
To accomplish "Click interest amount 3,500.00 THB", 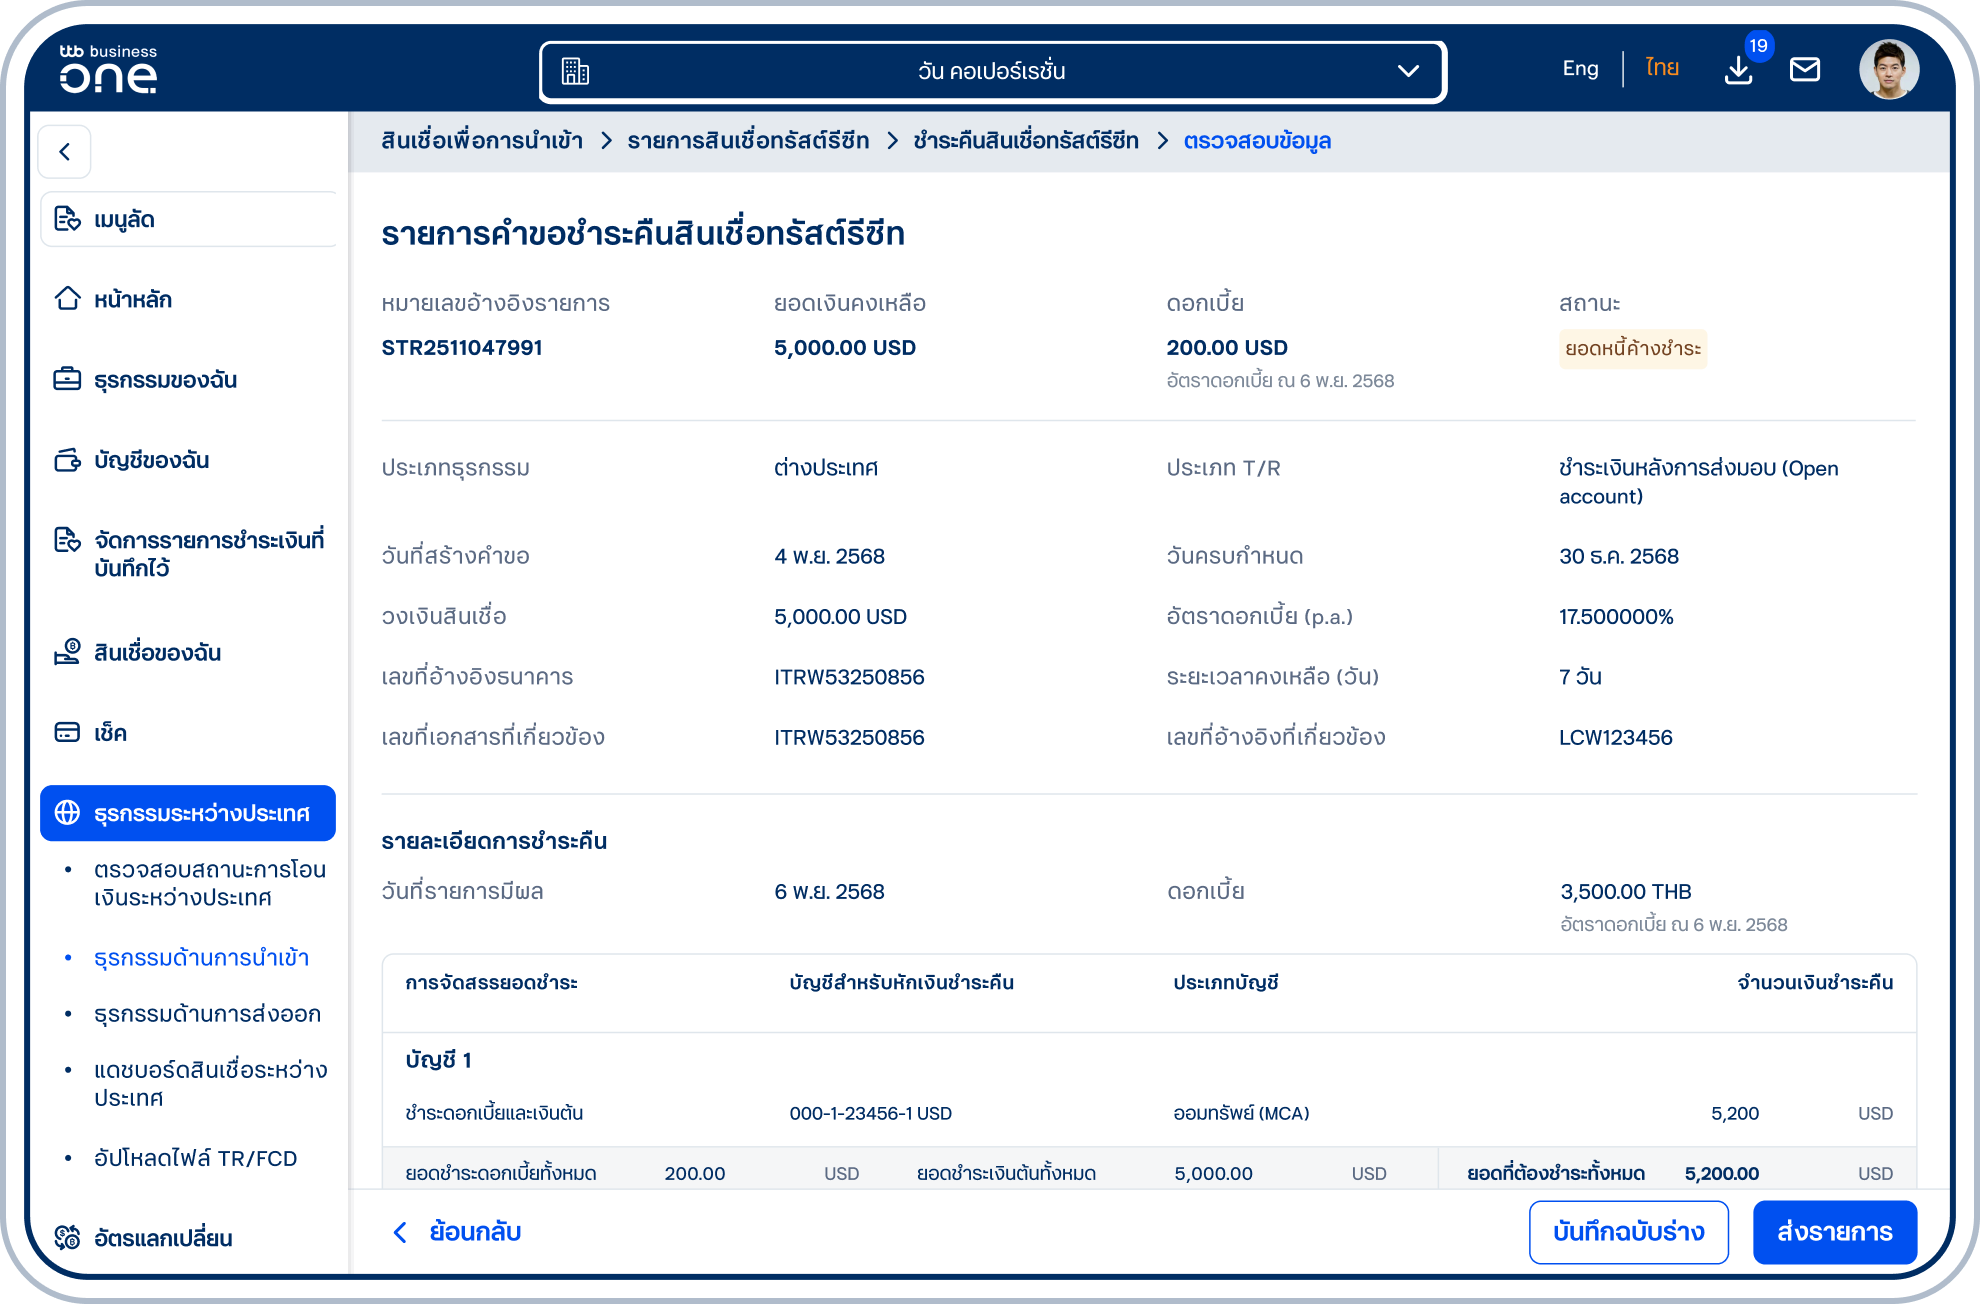I will point(1625,891).
